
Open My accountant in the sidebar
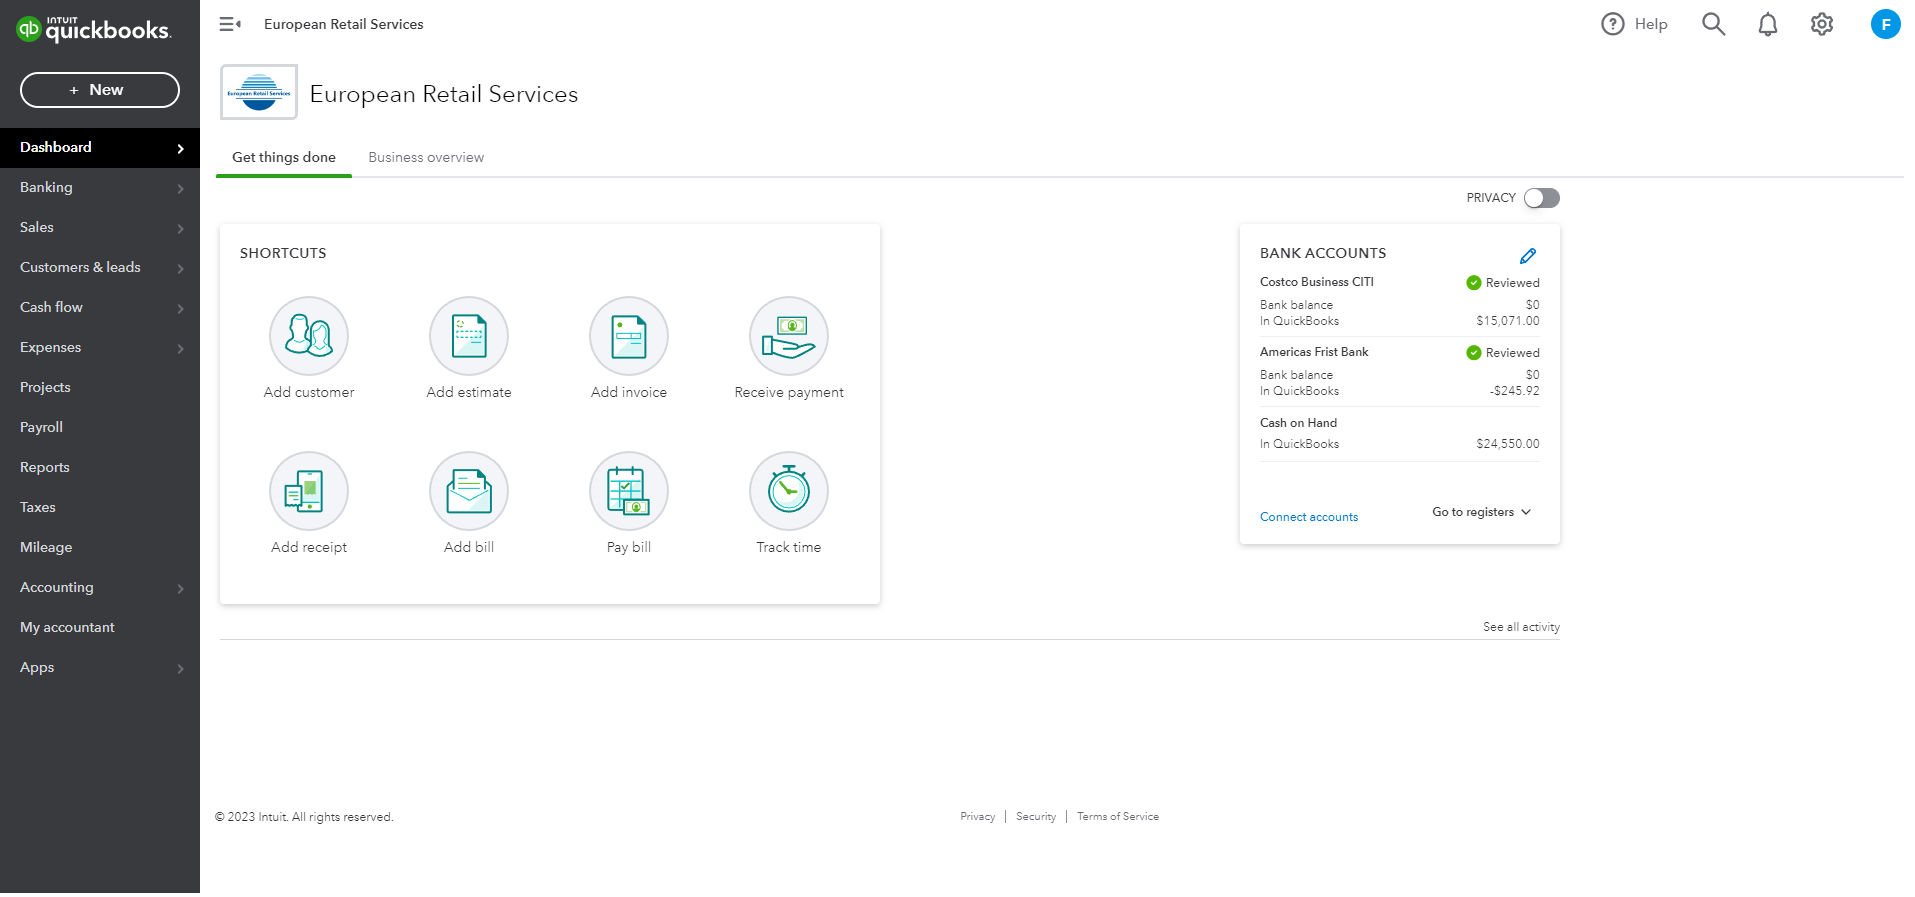(100, 627)
